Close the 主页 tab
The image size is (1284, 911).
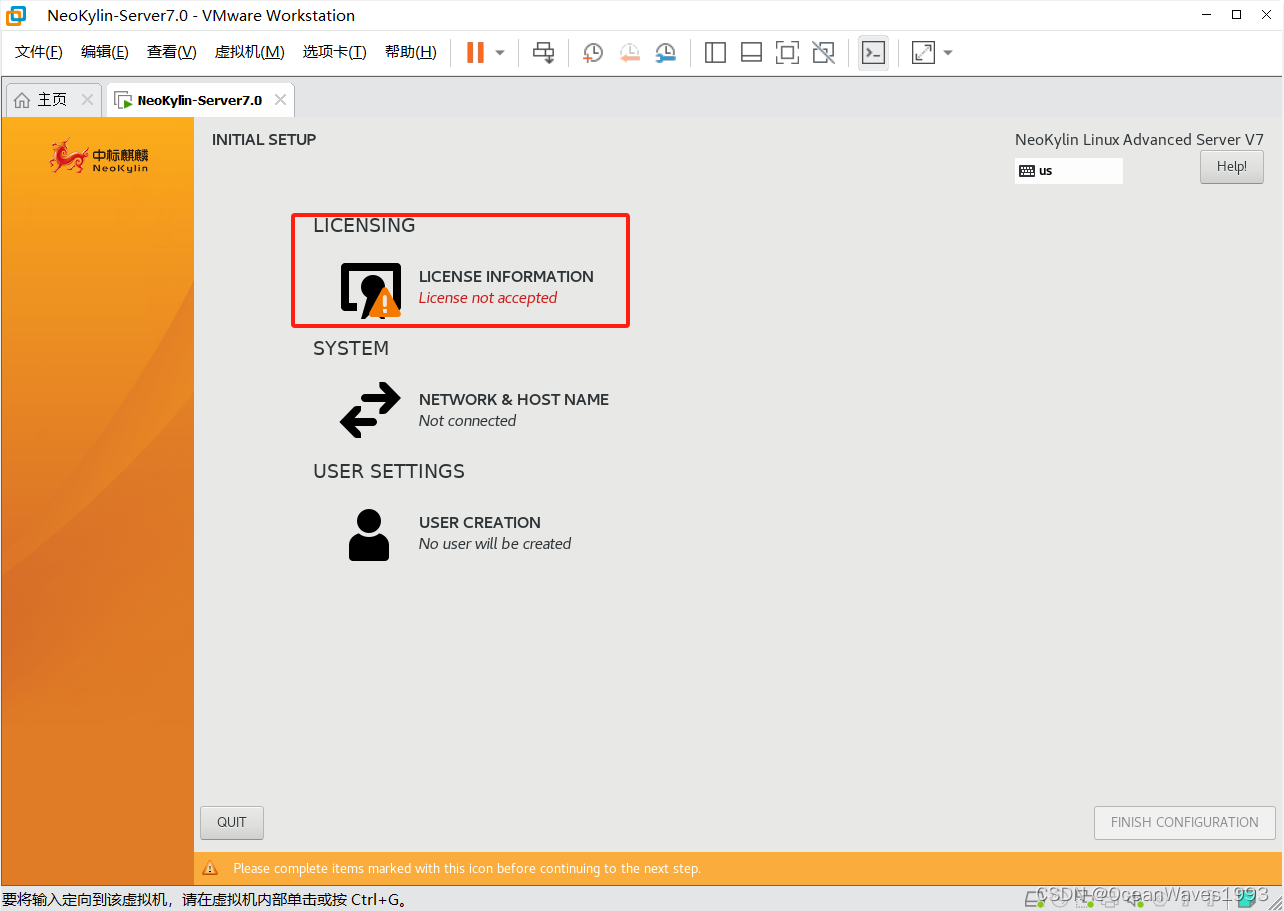pos(87,100)
